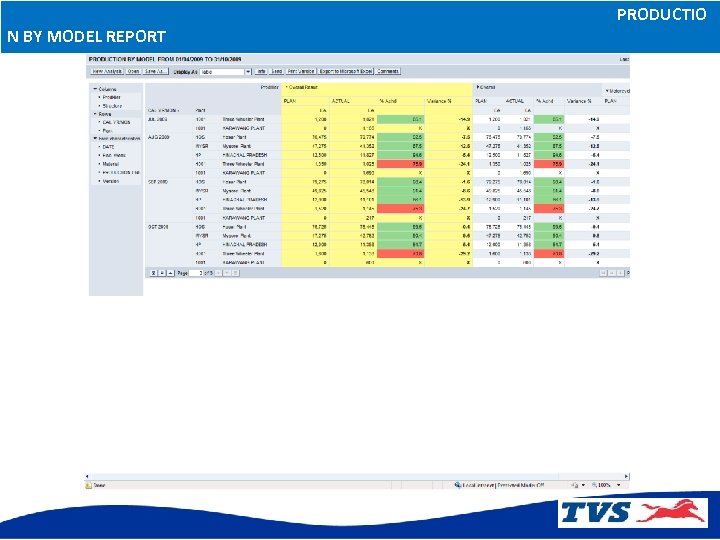This screenshot has width=720, height=540.
Task: Click the Print Version button
Action: pyautogui.click(x=301, y=72)
